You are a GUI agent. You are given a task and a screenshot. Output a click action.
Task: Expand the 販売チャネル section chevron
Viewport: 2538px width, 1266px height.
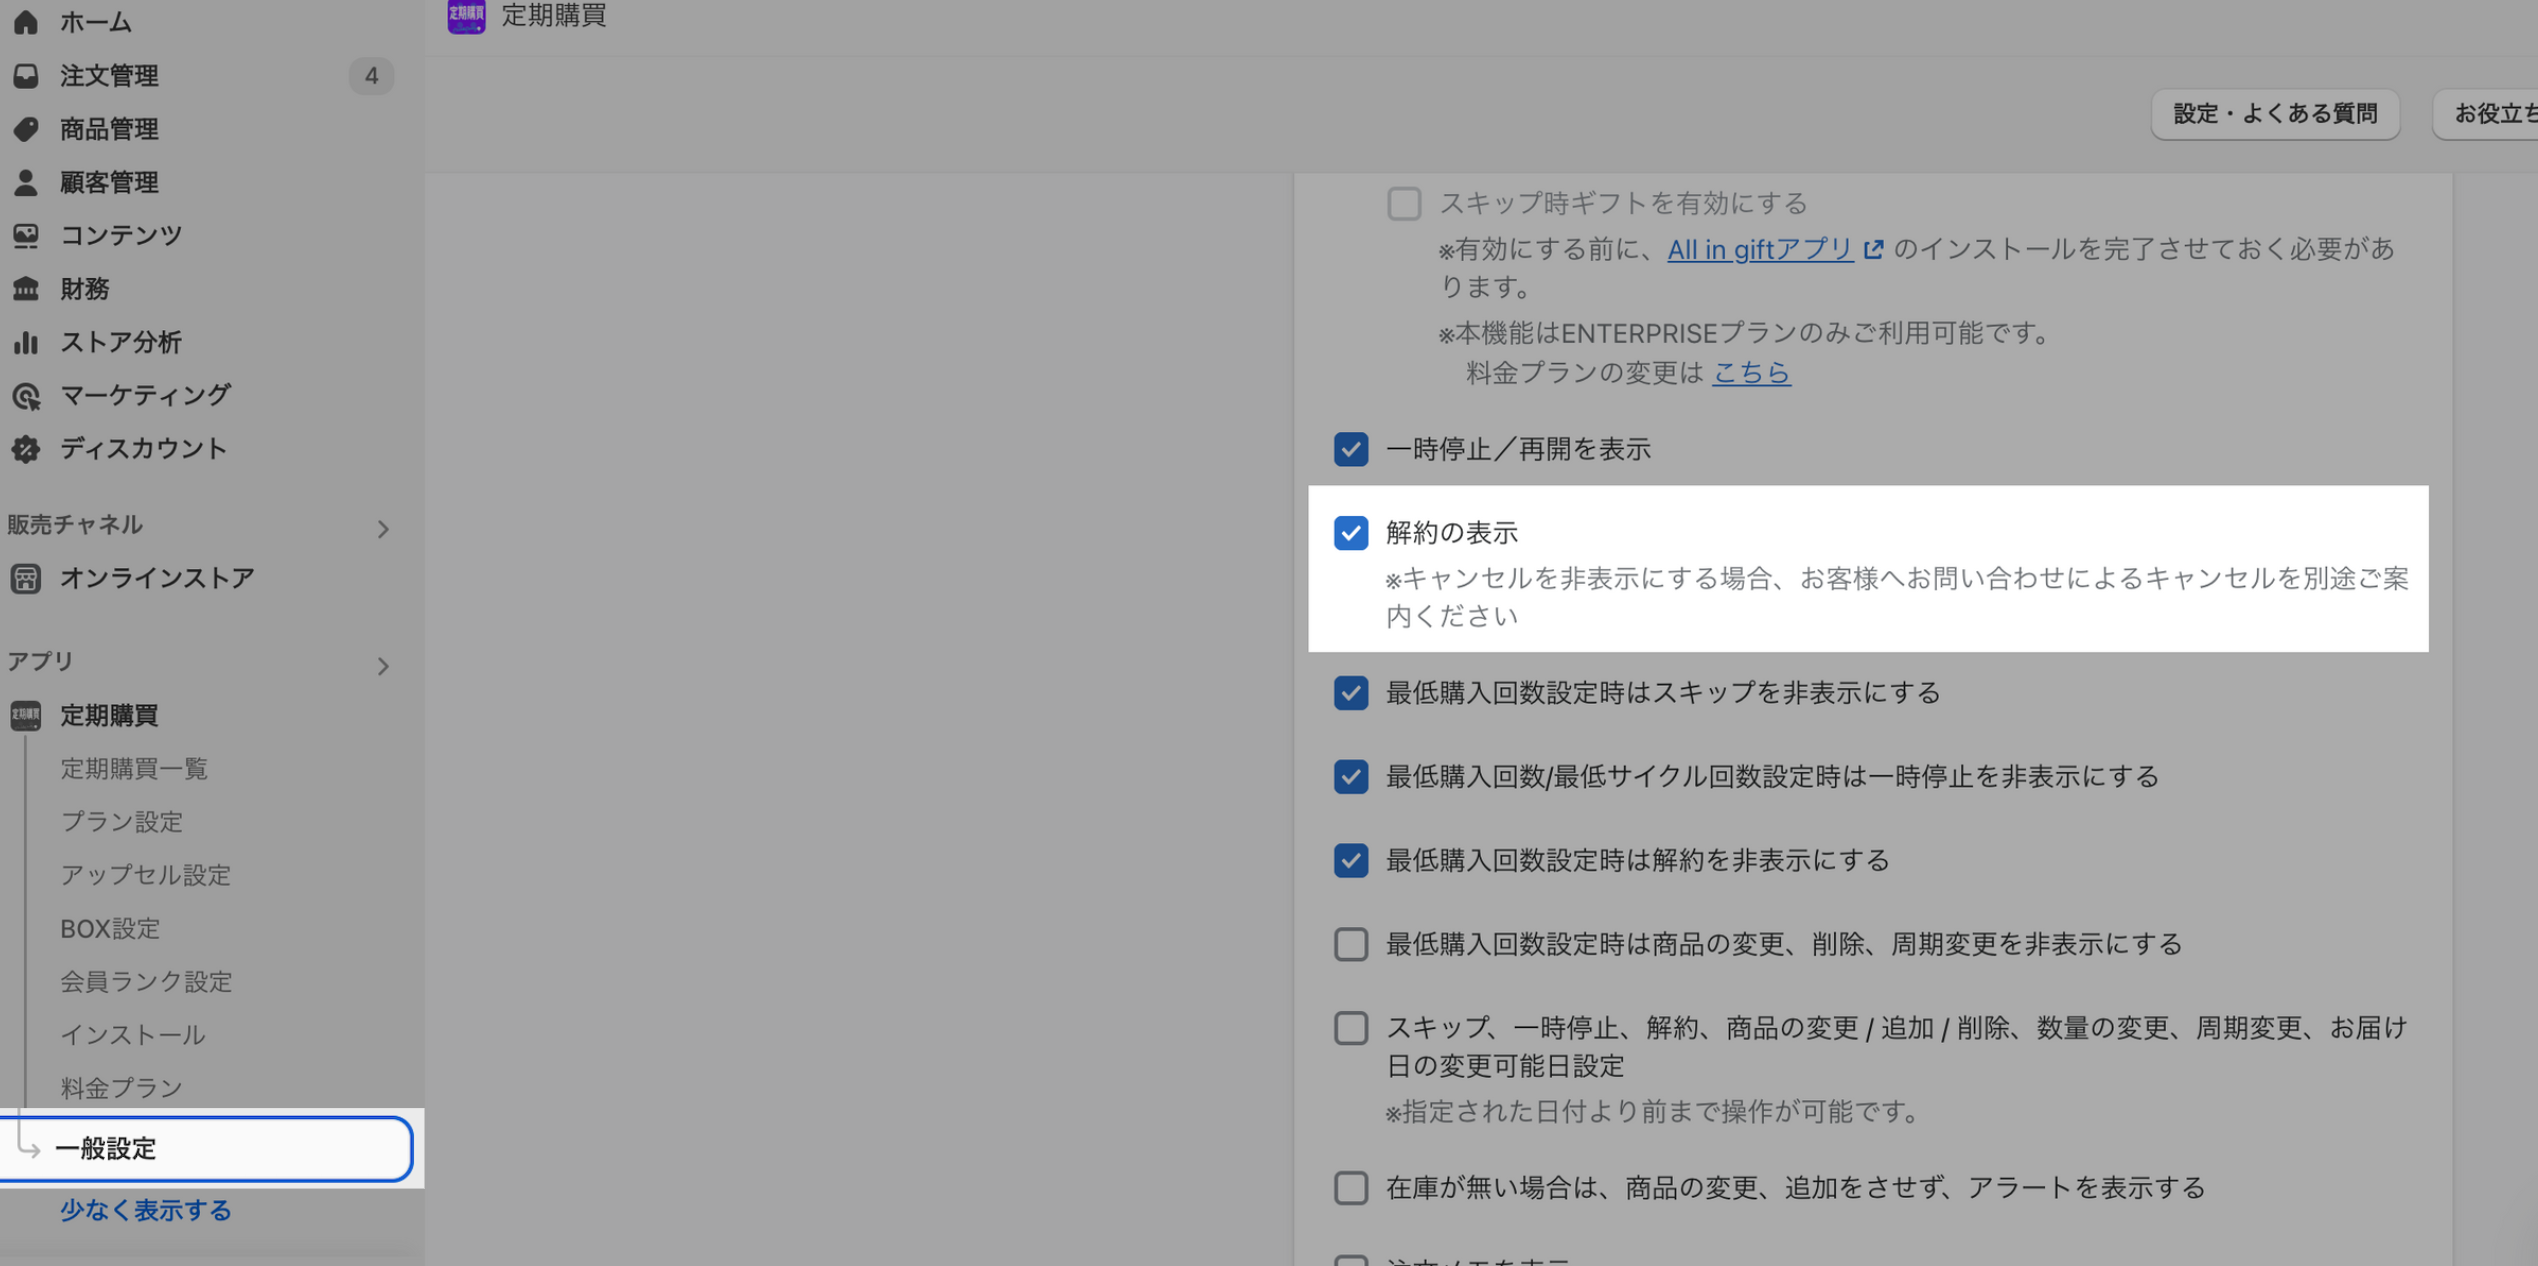click(x=383, y=529)
